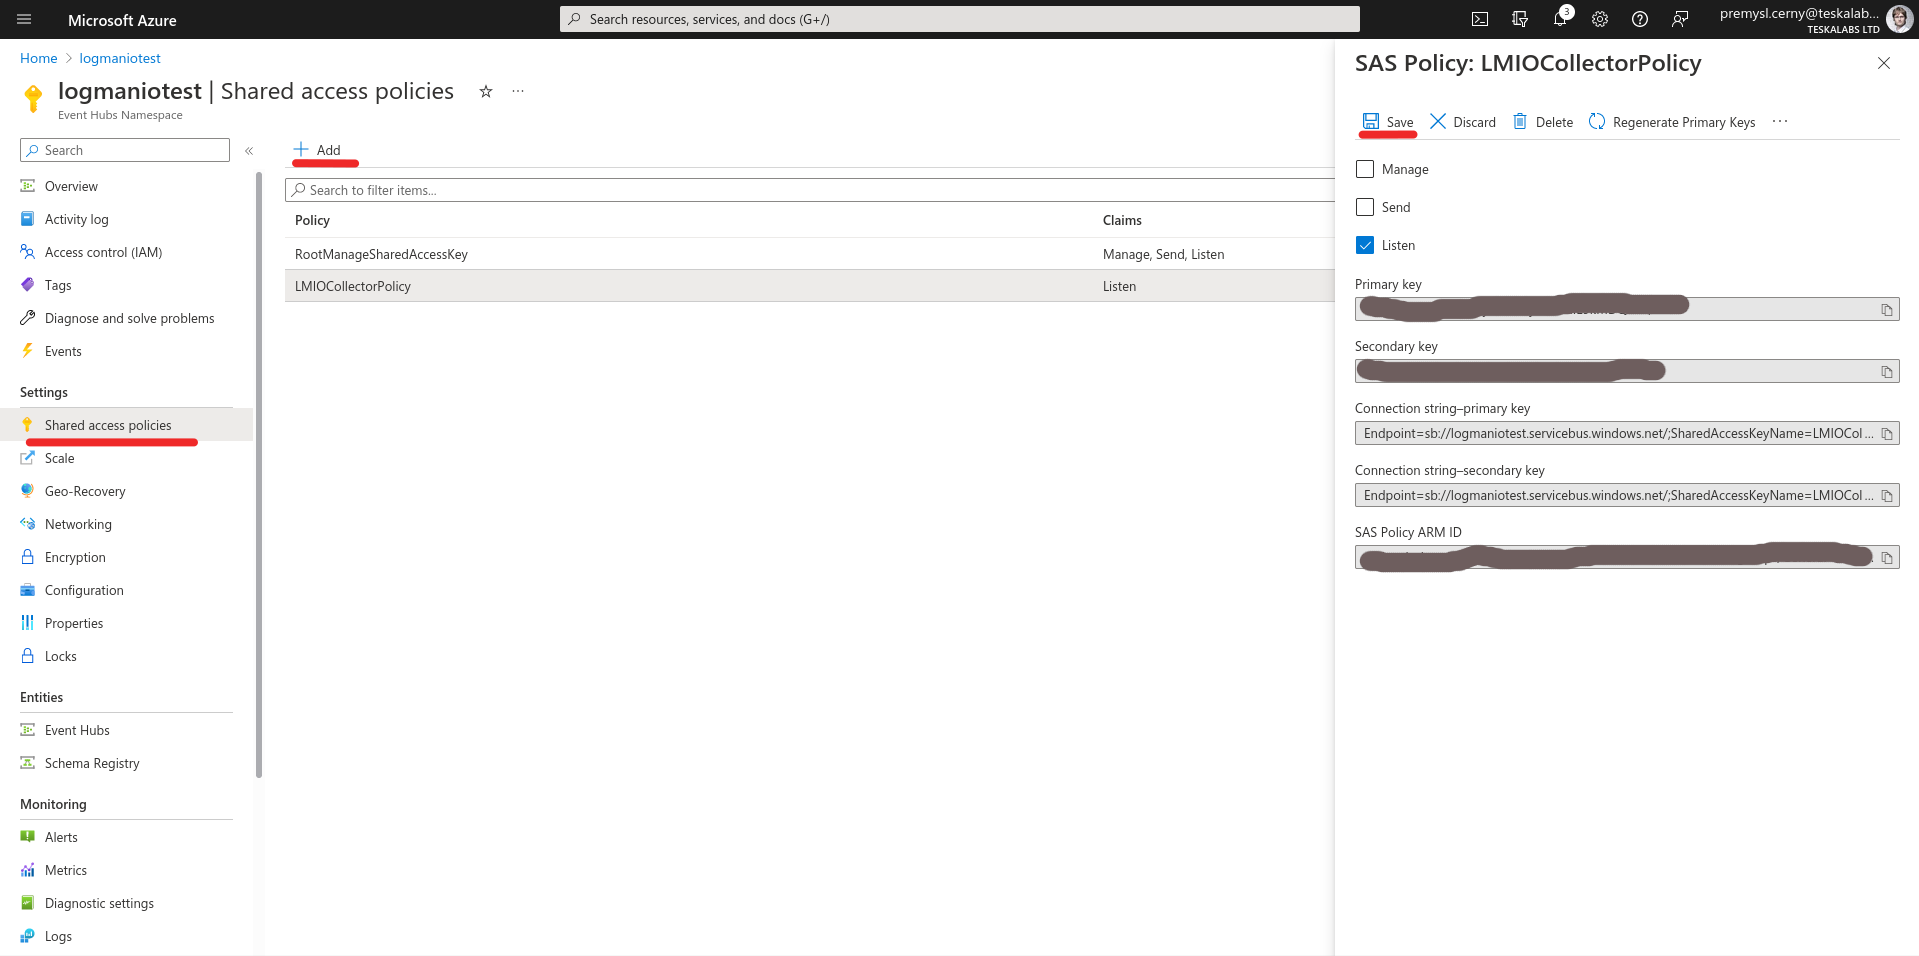Open more options next to the favorite star
Screen dimensions: 1919x956
(x=518, y=91)
